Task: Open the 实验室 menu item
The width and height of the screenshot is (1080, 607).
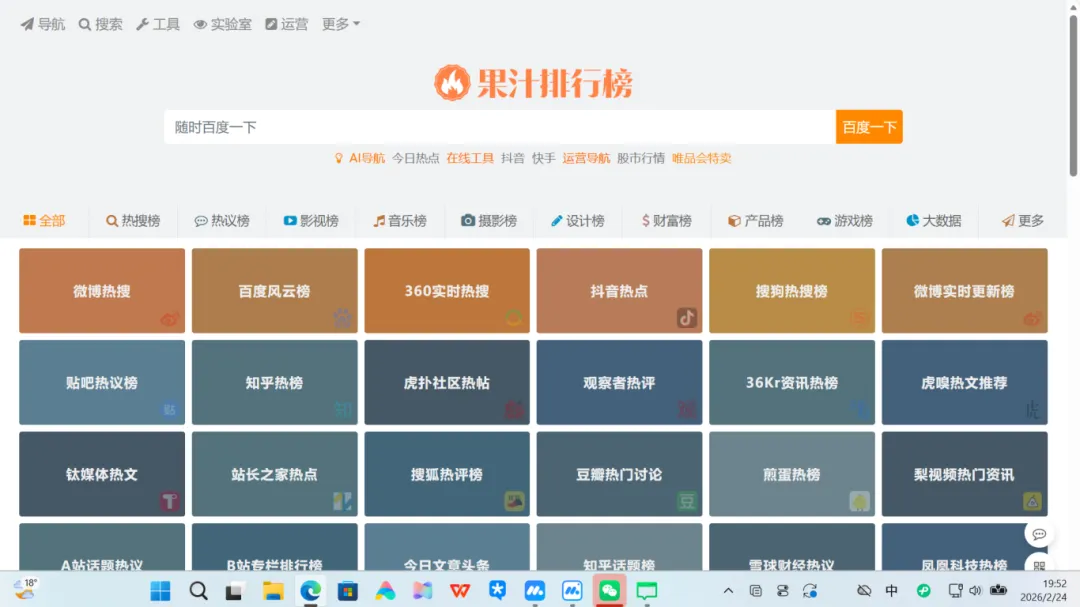Action: point(222,24)
